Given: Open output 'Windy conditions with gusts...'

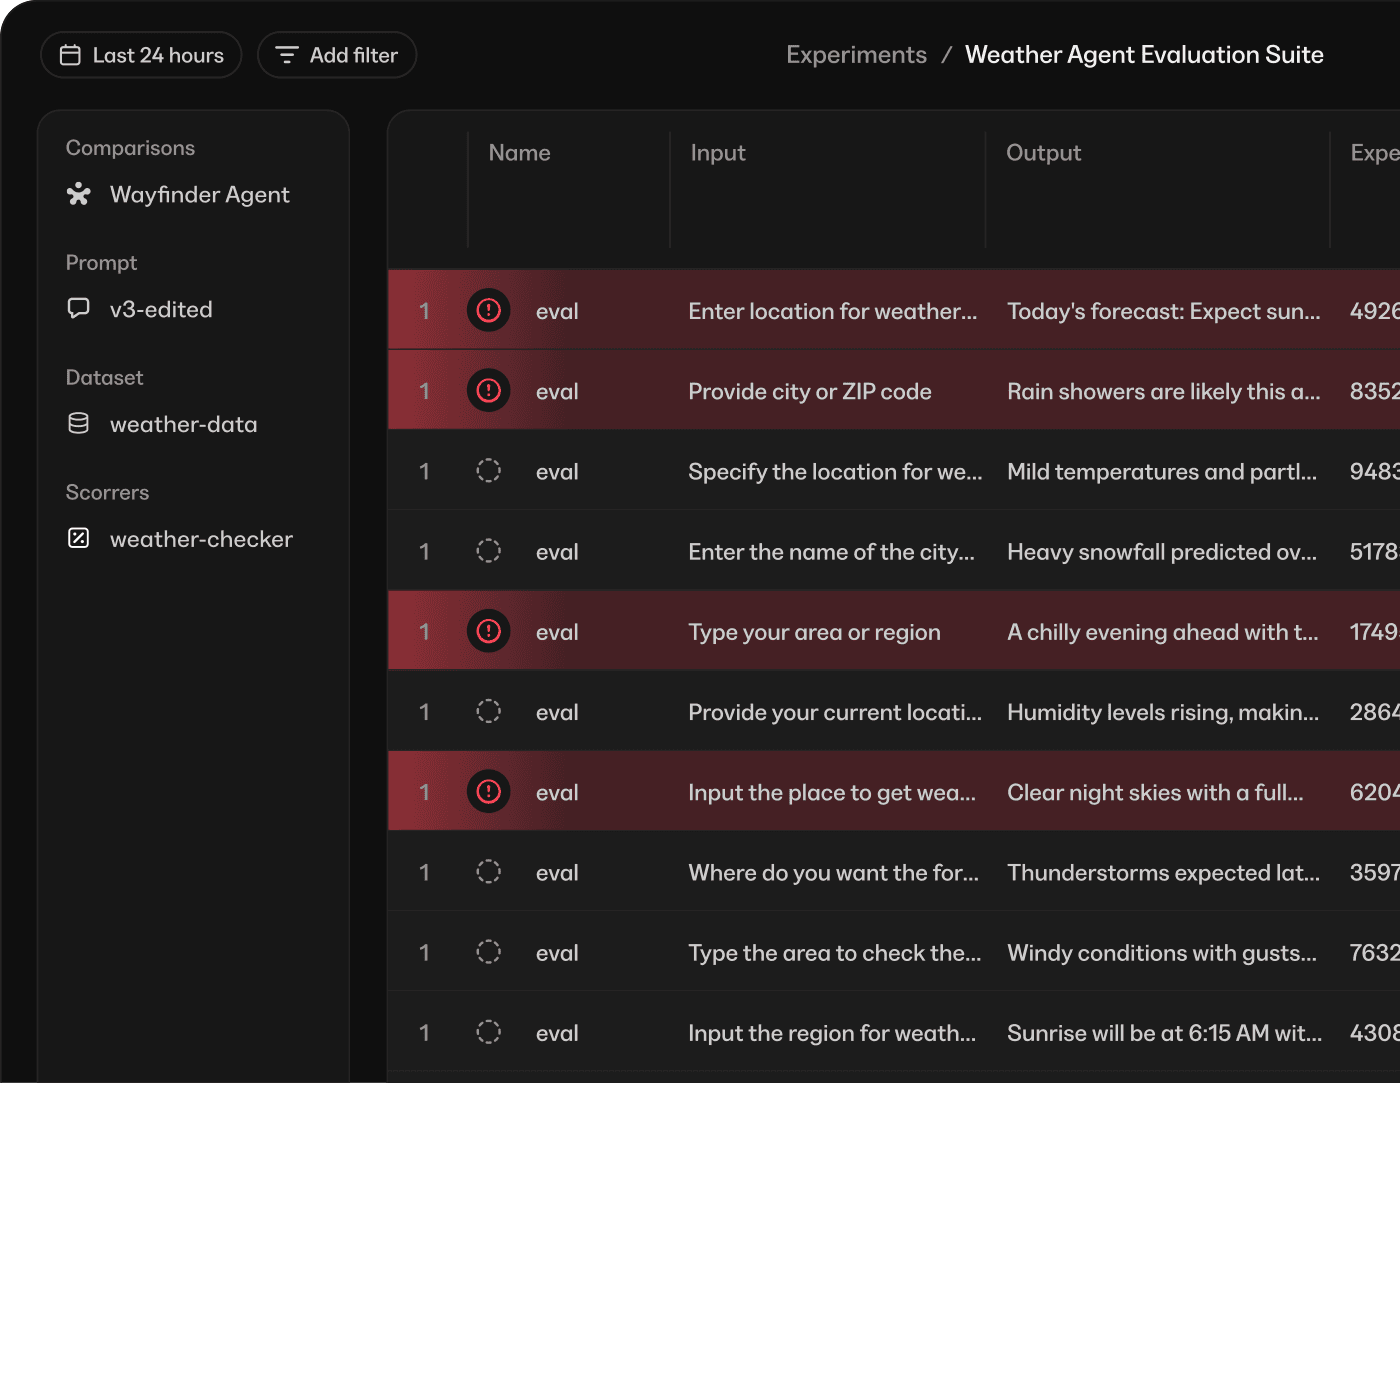Looking at the screenshot, I should click(x=1162, y=953).
